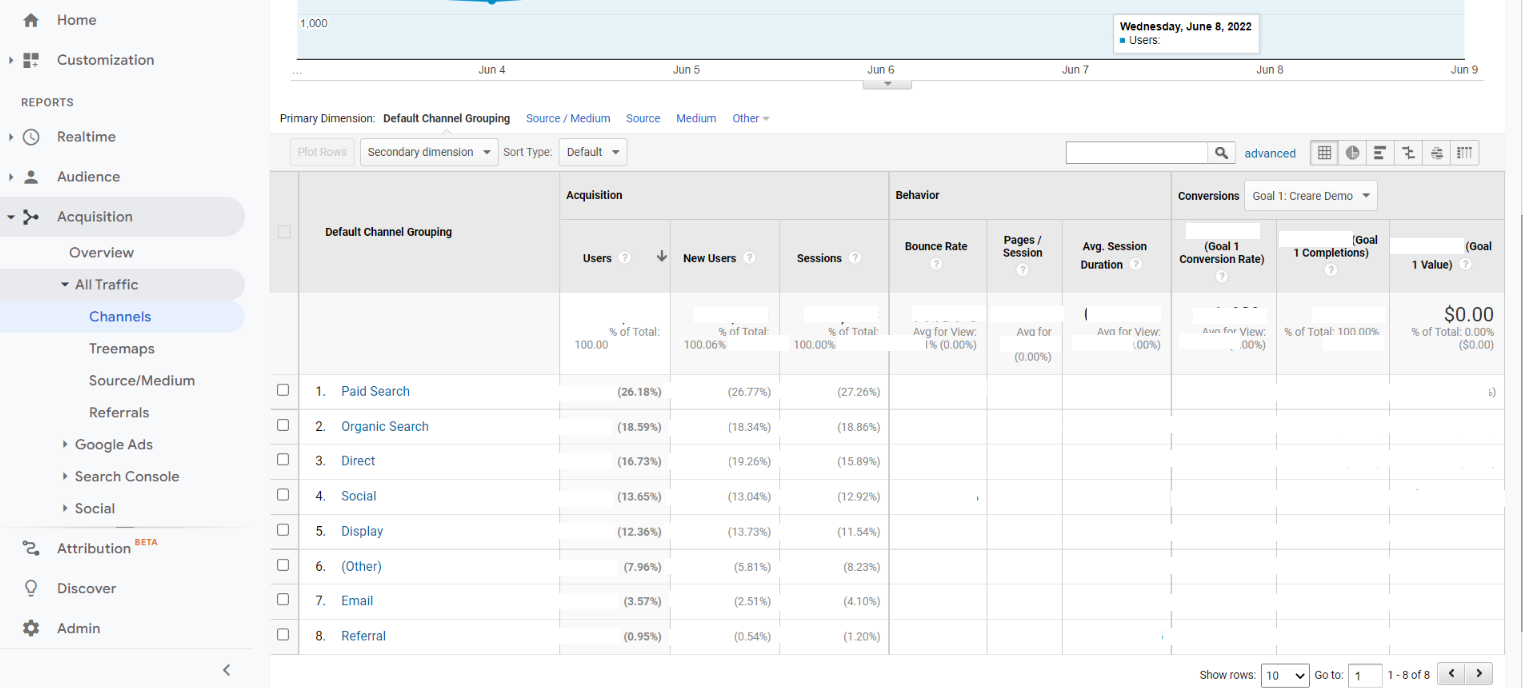Click the New Users help icon
Screen dimensions: 1523x688
749,258
